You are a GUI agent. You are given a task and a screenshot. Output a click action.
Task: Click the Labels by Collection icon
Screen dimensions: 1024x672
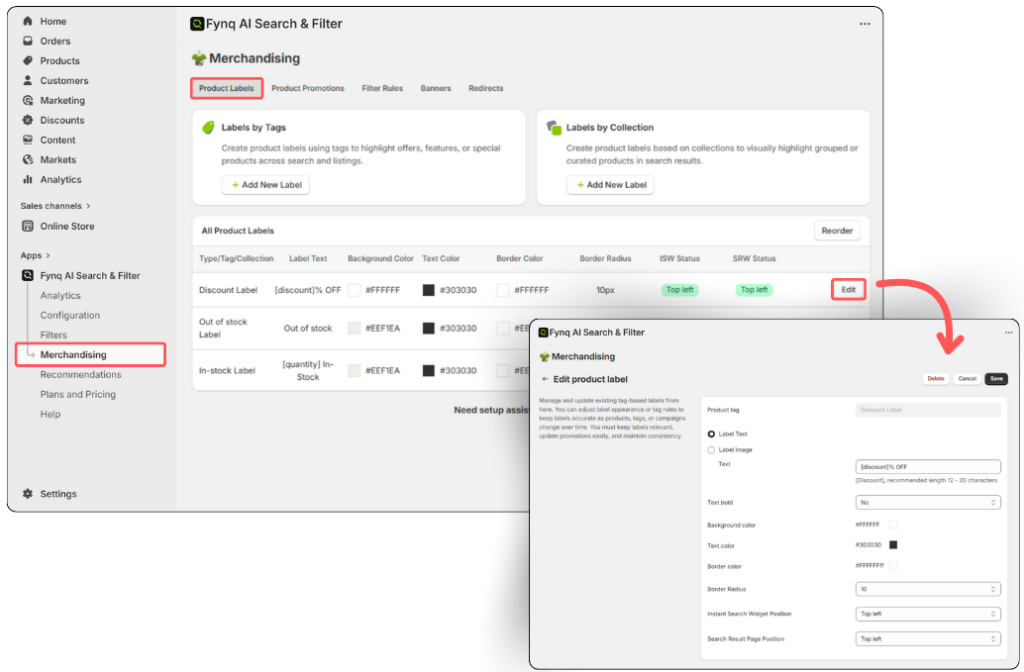pyautogui.click(x=554, y=127)
